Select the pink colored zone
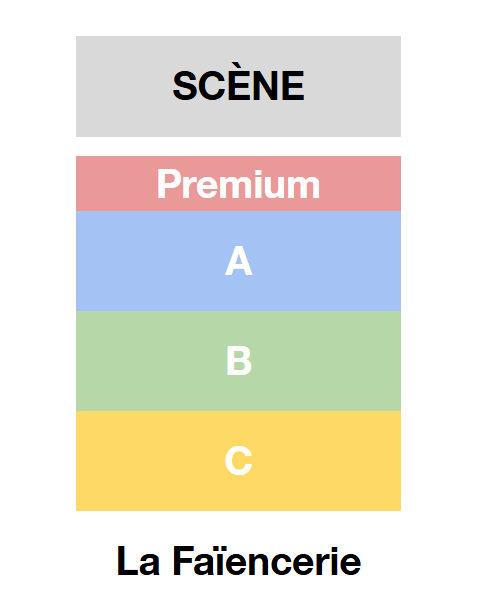 (238, 184)
